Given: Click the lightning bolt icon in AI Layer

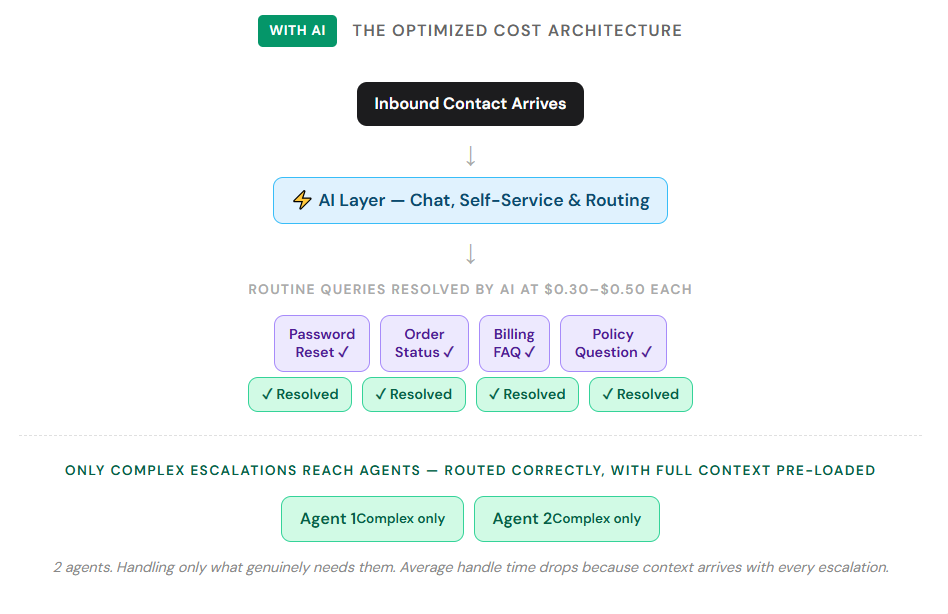Looking at the screenshot, I should point(302,200).
